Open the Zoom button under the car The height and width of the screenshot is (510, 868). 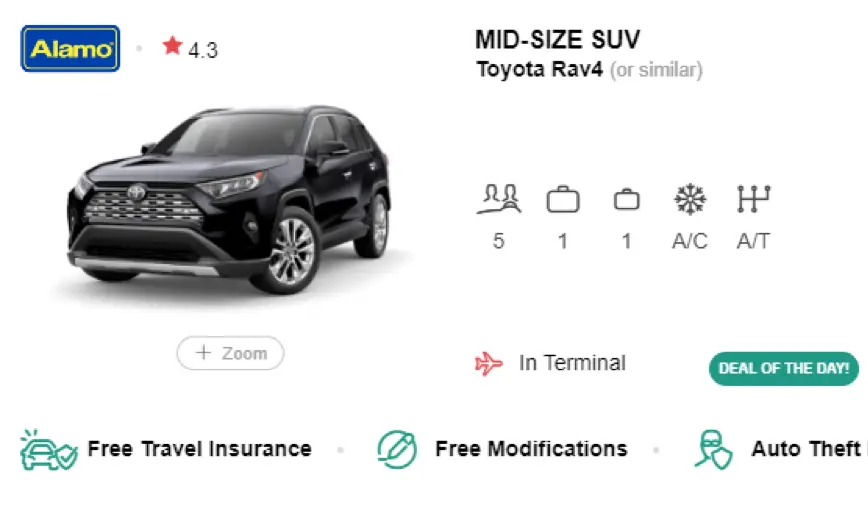coord(230,353)
